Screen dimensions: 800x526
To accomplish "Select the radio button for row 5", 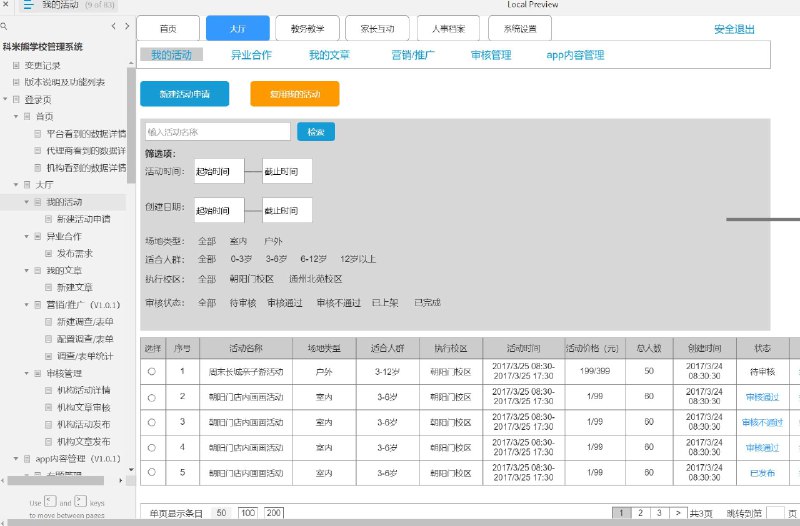I will point(152,472).
